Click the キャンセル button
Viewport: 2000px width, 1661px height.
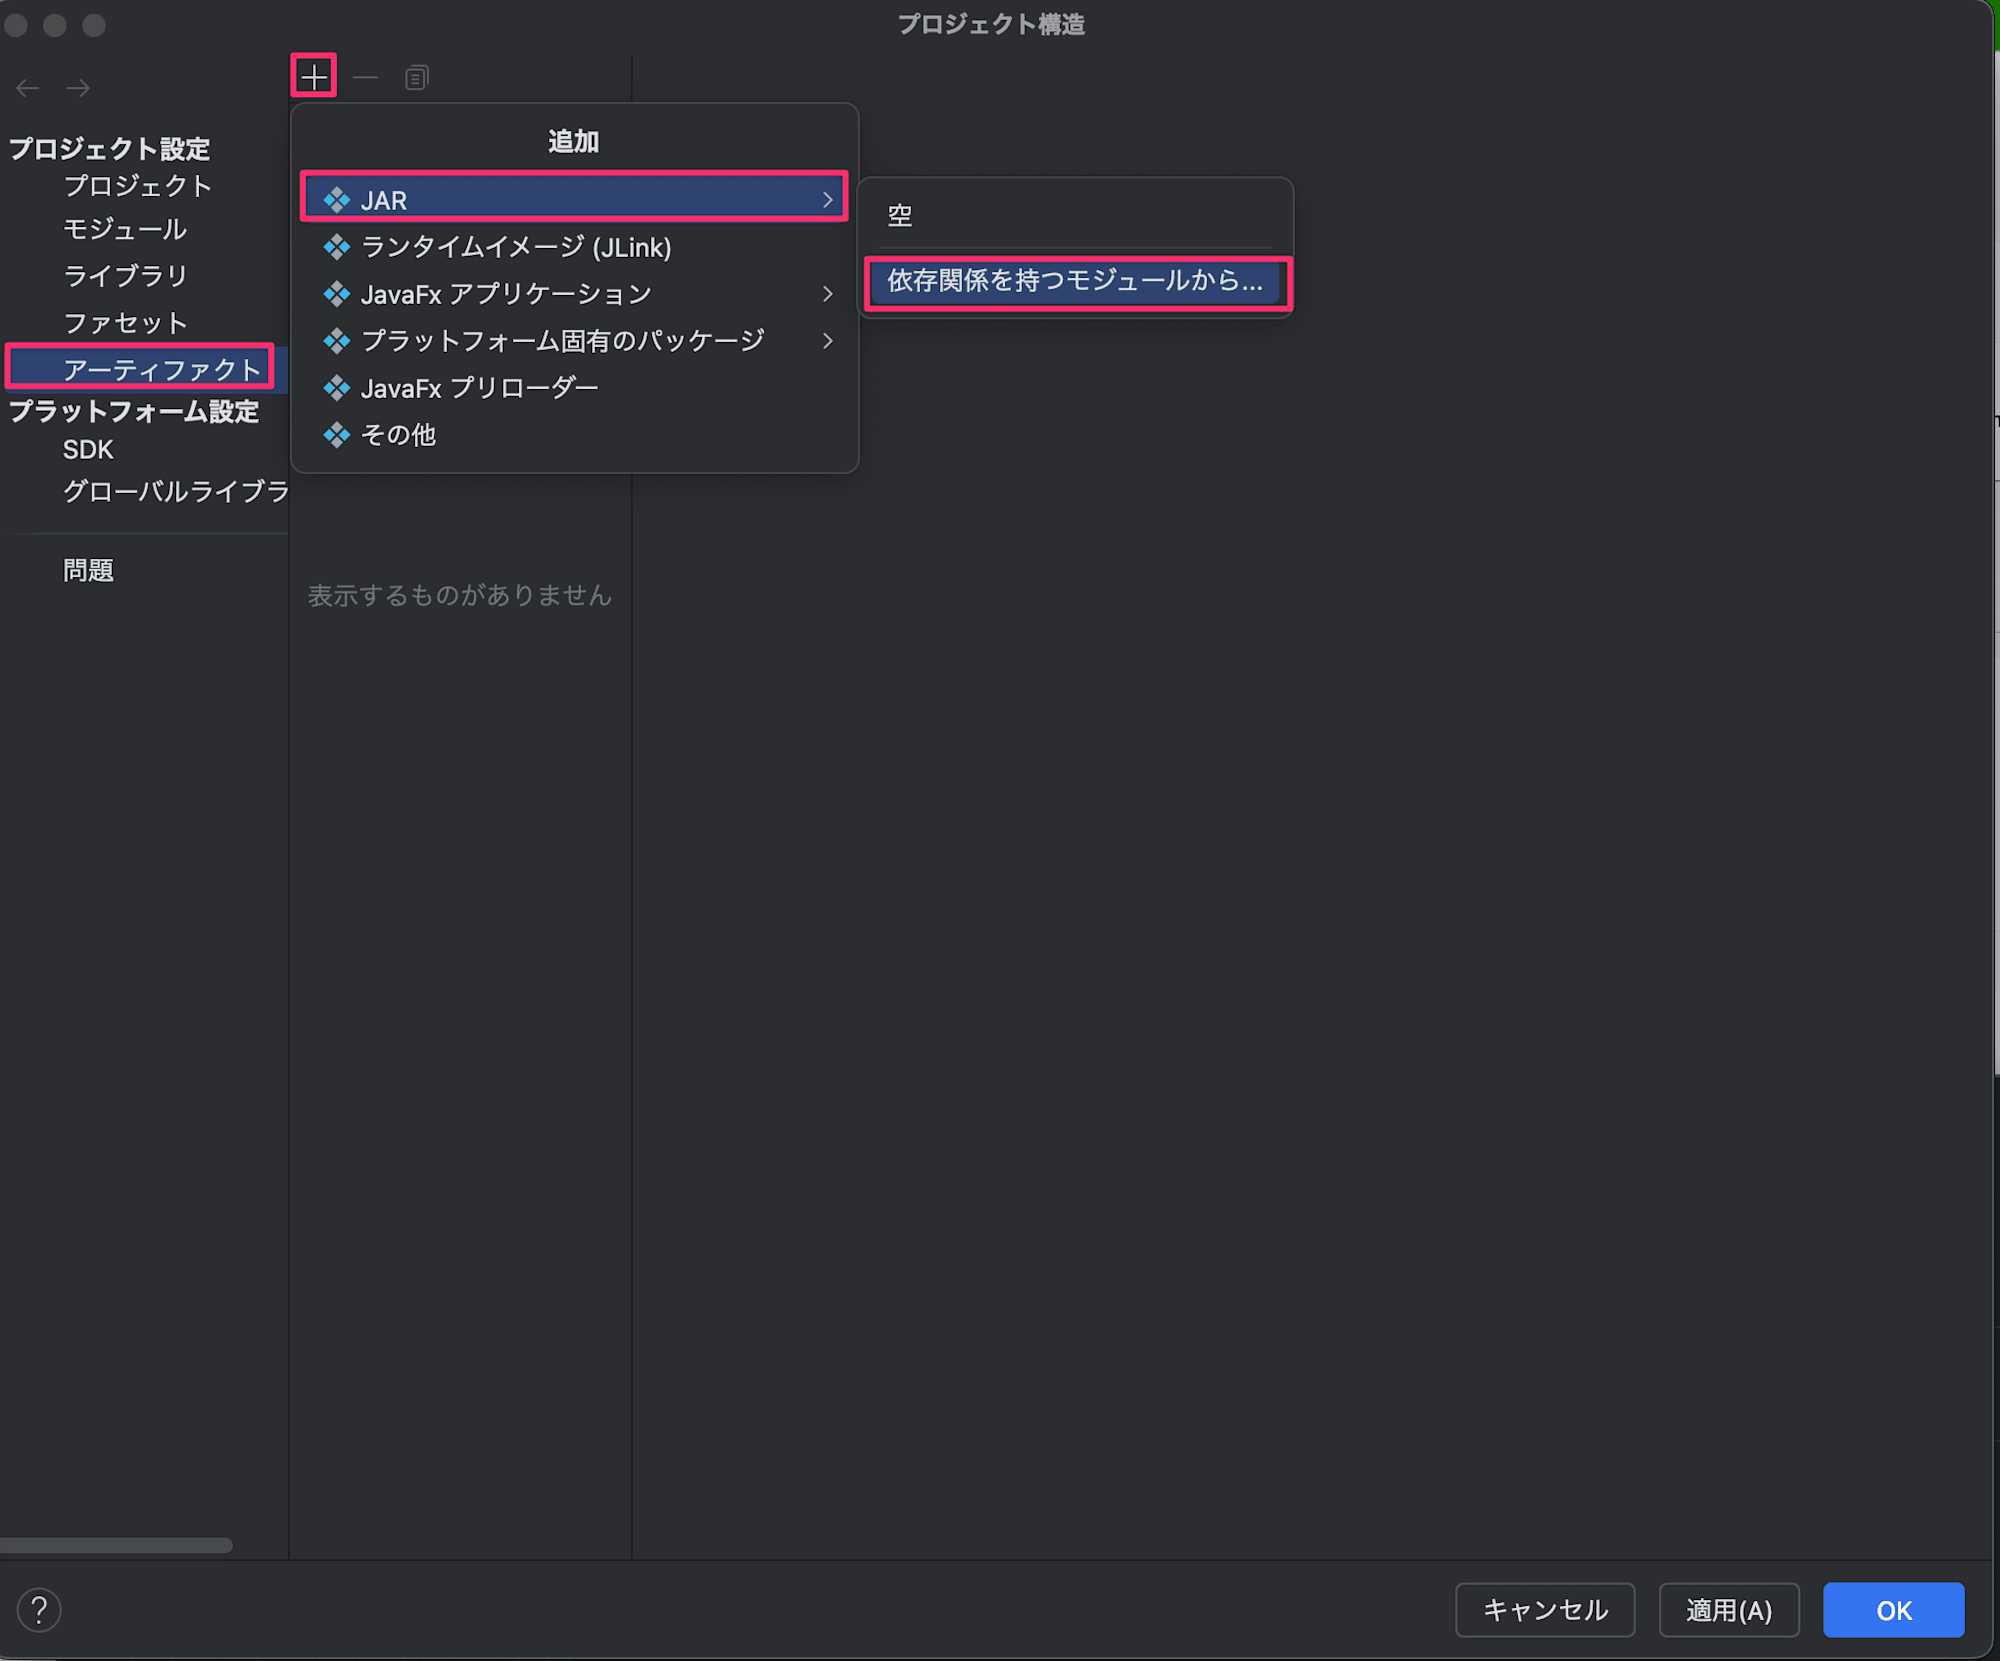point(1545,1610)
